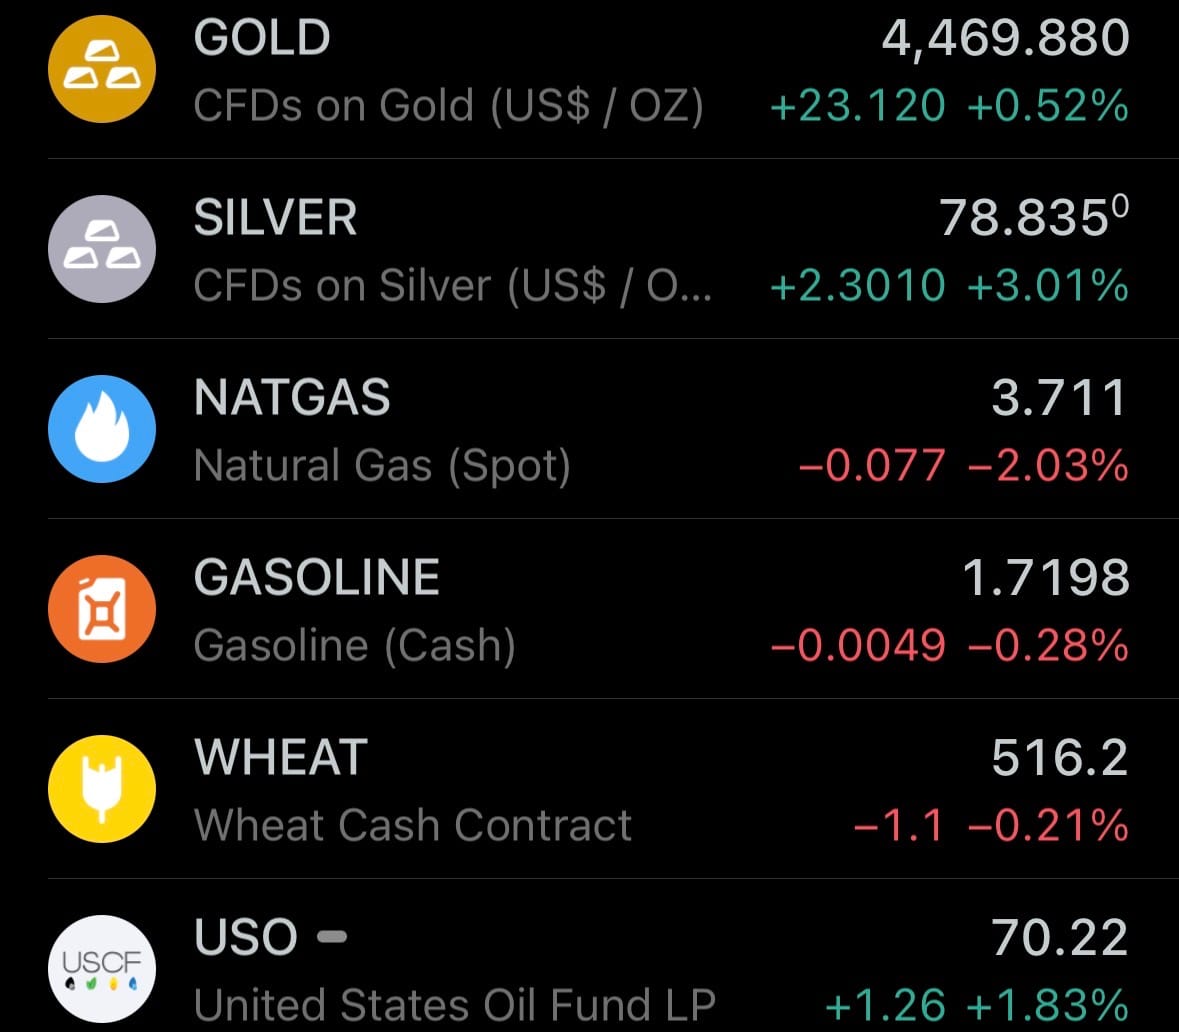Tap gold price 4,469.880
The image size is (1179, 1032).
tap(1005, 38)
